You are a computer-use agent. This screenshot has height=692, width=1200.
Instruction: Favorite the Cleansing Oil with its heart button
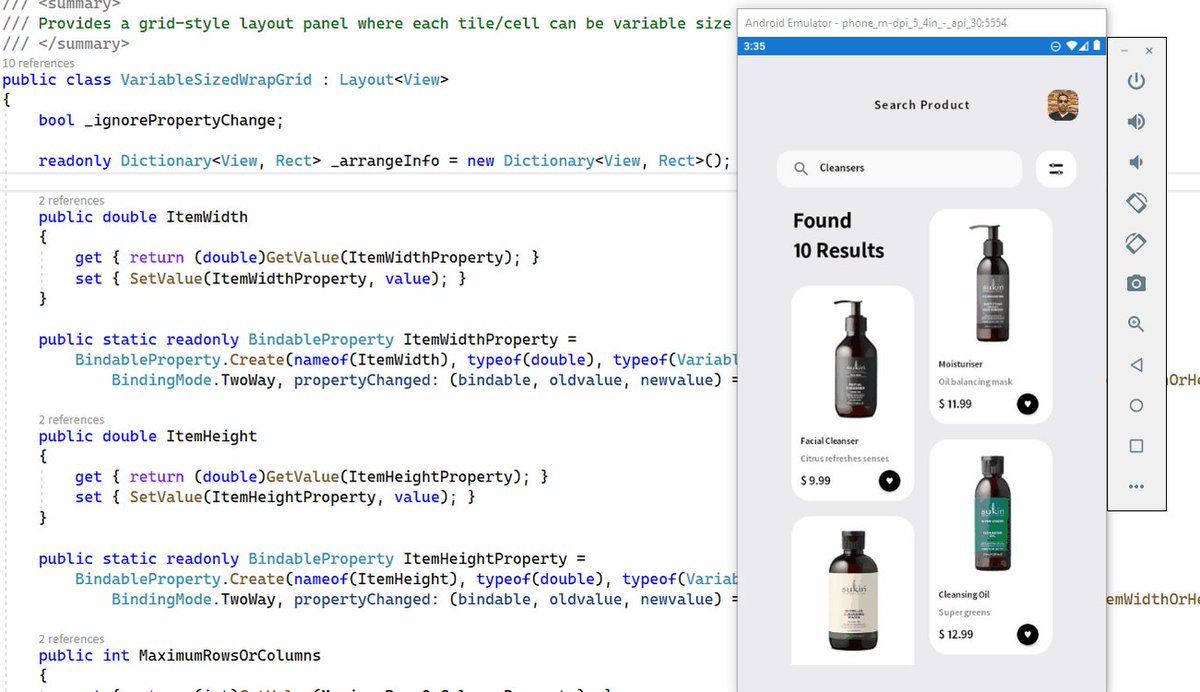(1027, 634)
